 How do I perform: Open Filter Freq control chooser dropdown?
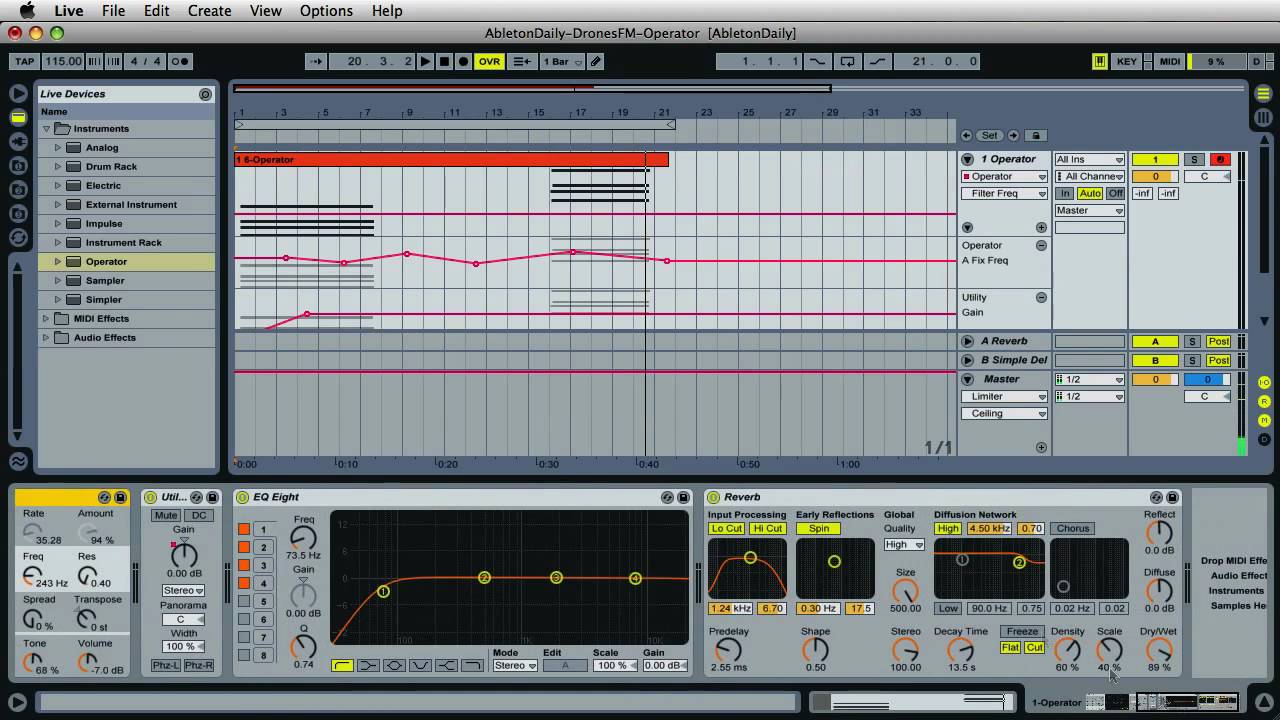click(x=1004, y=194)
